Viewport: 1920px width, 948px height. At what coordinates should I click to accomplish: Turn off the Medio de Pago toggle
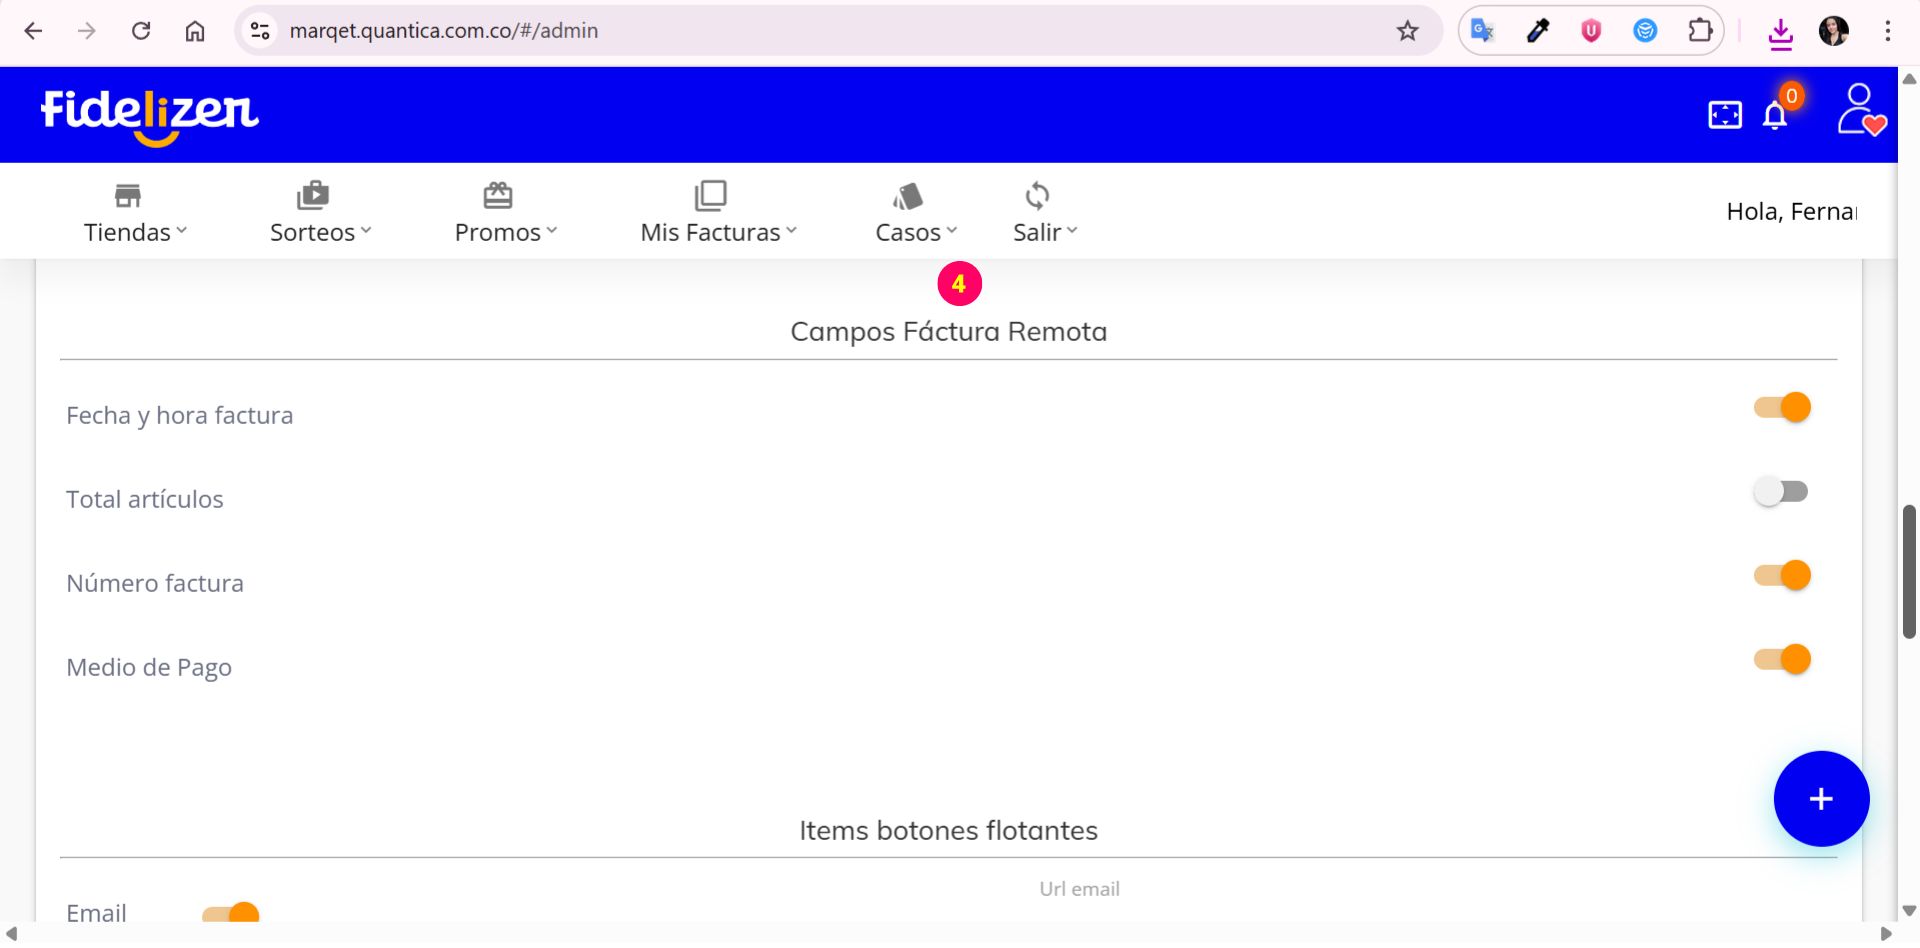(x=1782, y=660)
